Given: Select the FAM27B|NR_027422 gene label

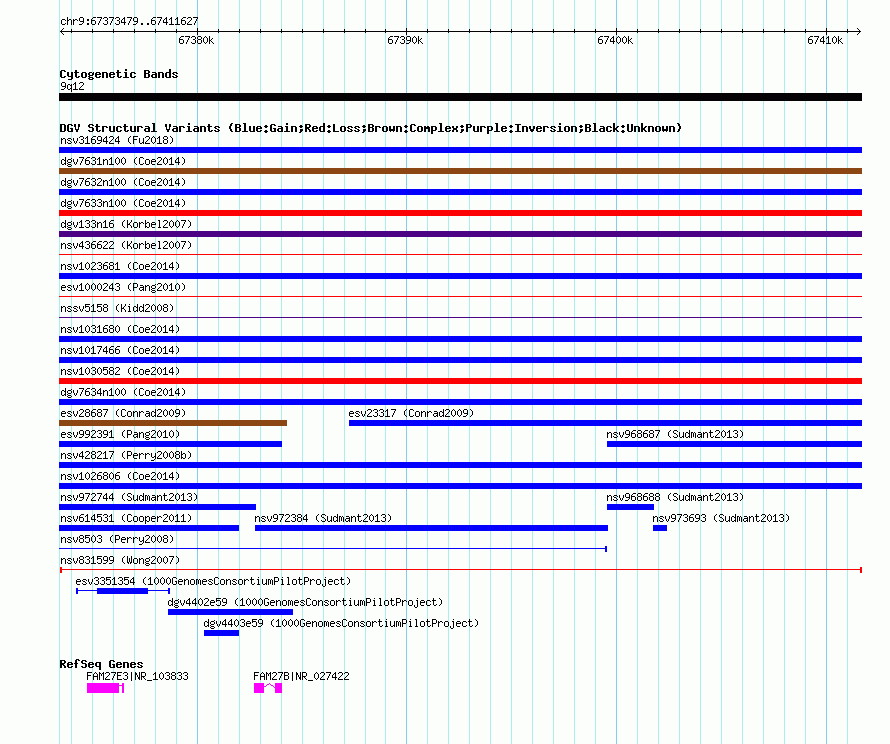Looking at the screenshot, I should 301,676.
